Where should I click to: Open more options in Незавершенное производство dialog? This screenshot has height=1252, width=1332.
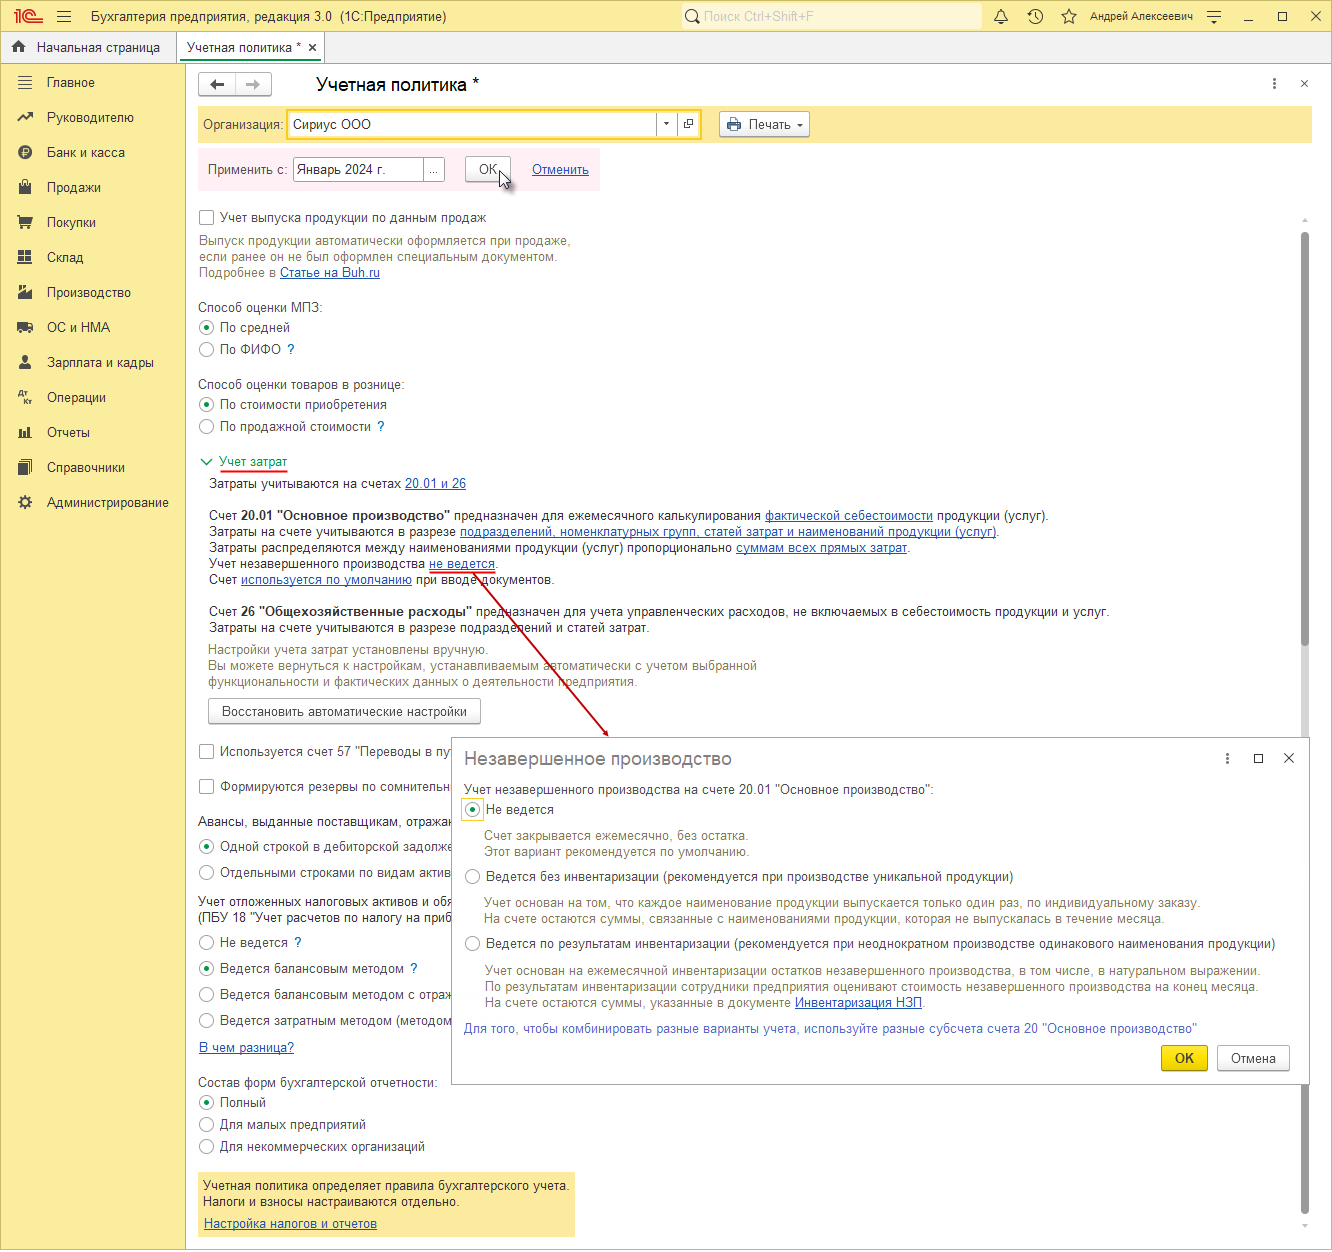pos(1227,758)
